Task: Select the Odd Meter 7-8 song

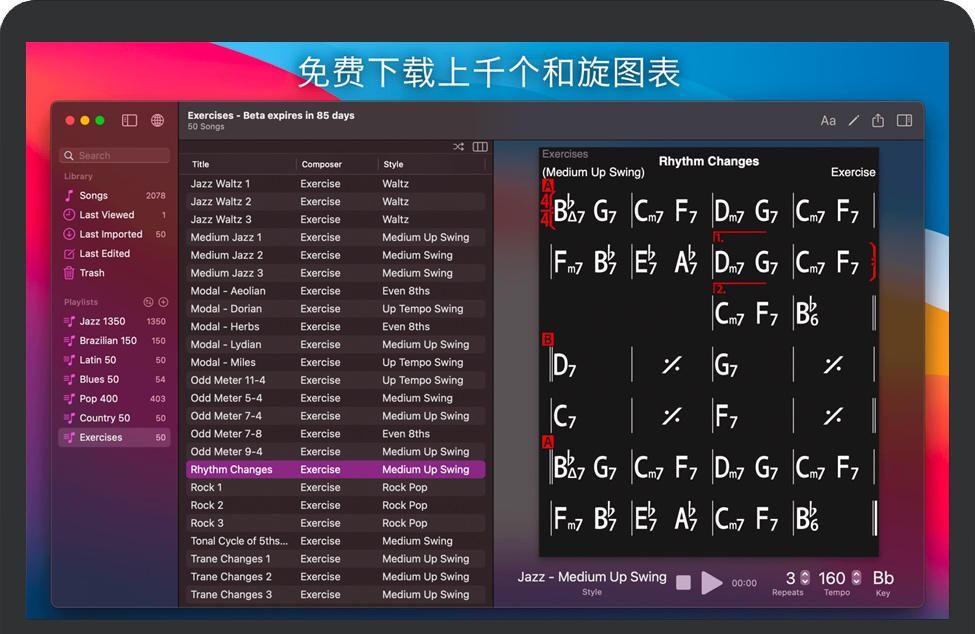Action: tap(335, 434)
